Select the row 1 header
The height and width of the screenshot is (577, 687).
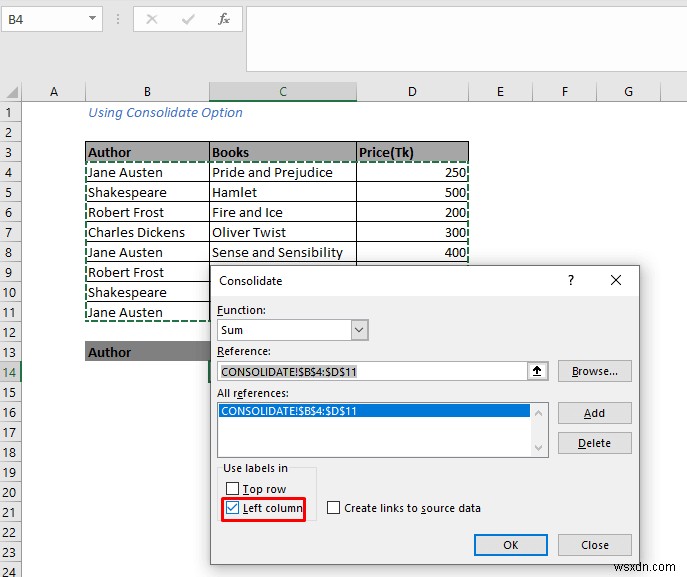coord(10,113)
